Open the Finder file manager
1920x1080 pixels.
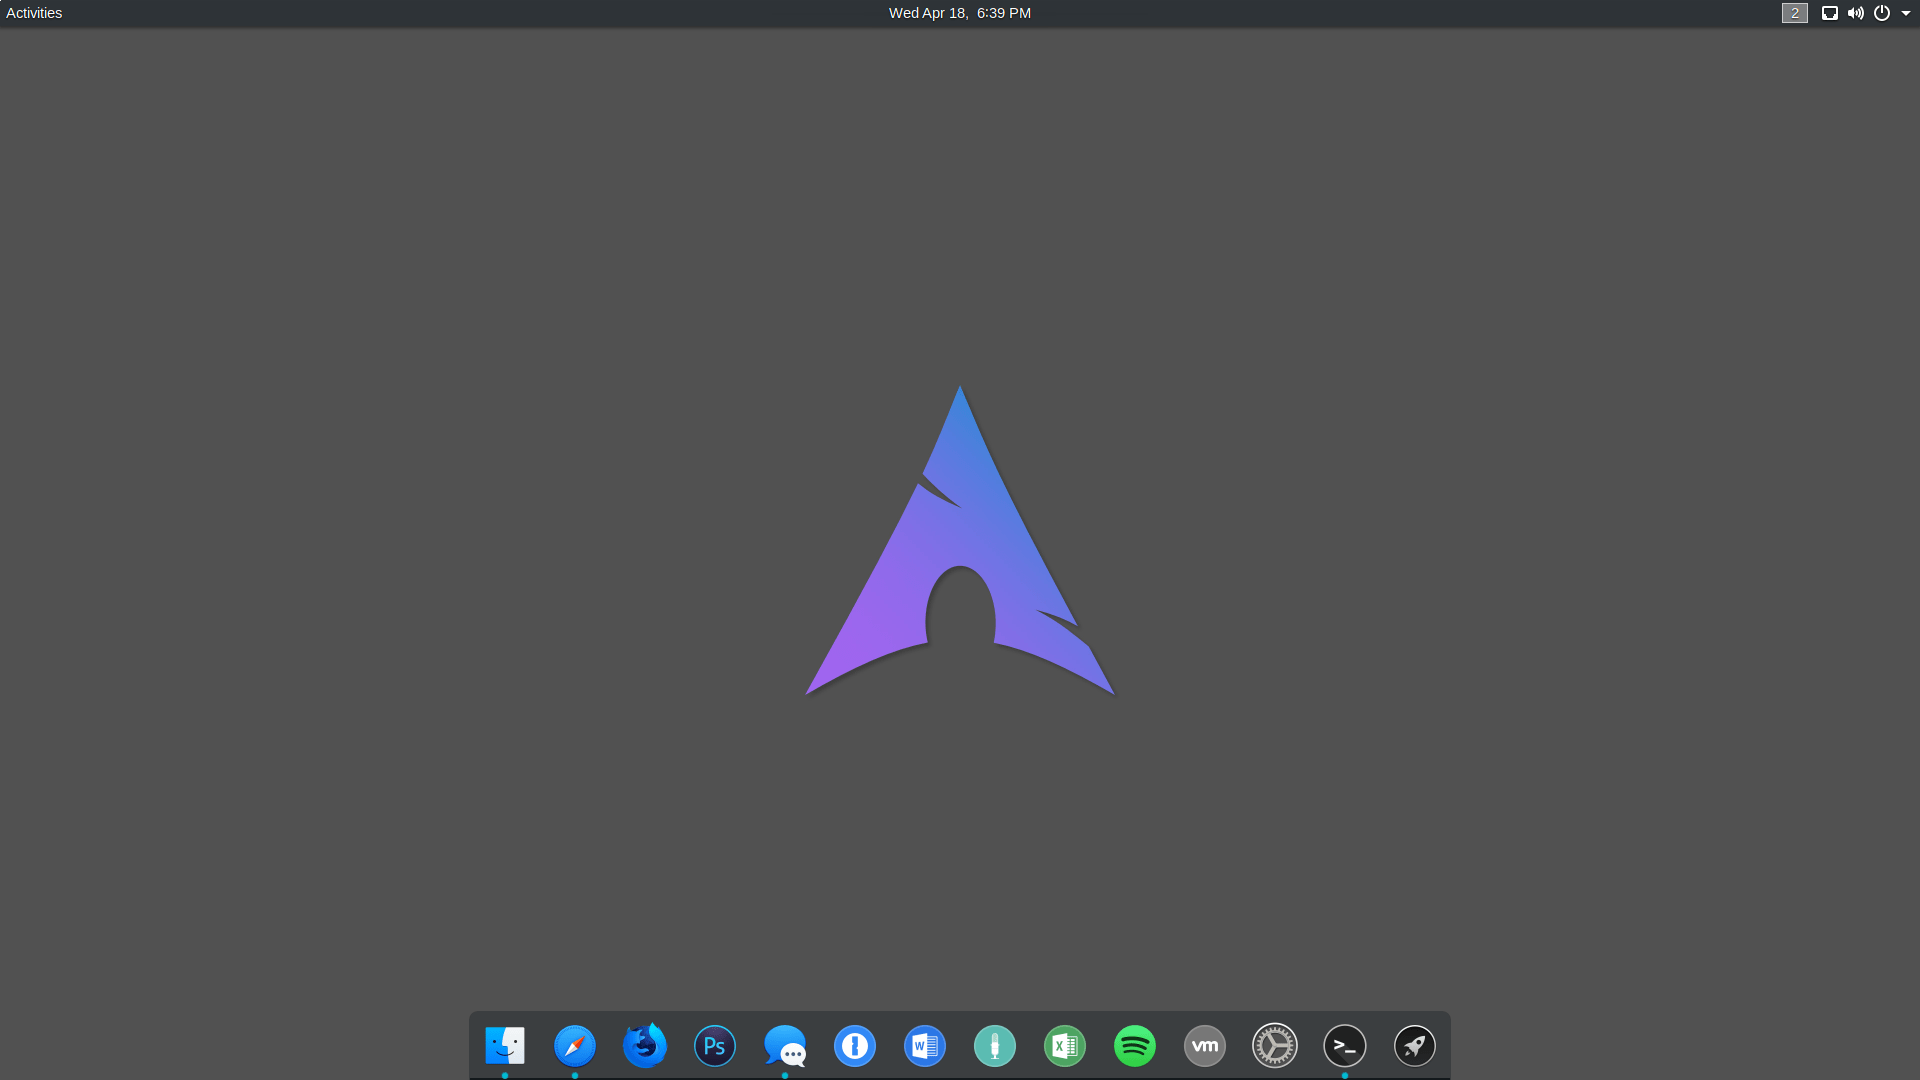[505, 1046]
